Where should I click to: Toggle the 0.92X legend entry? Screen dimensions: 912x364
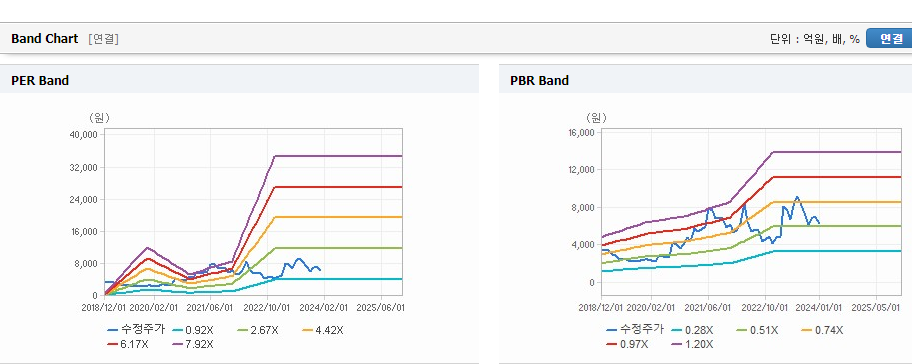(x=193, y=330)
